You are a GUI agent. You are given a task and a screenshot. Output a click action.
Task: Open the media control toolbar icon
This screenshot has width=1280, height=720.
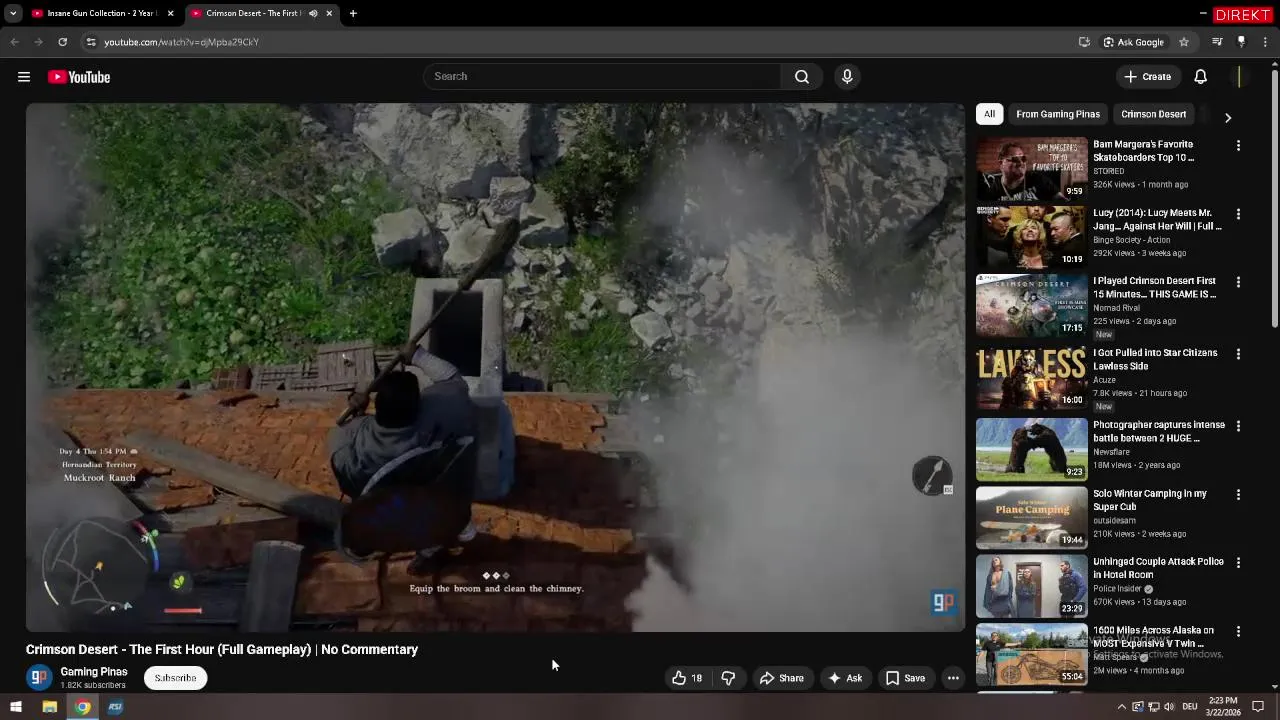(1217, 42)
